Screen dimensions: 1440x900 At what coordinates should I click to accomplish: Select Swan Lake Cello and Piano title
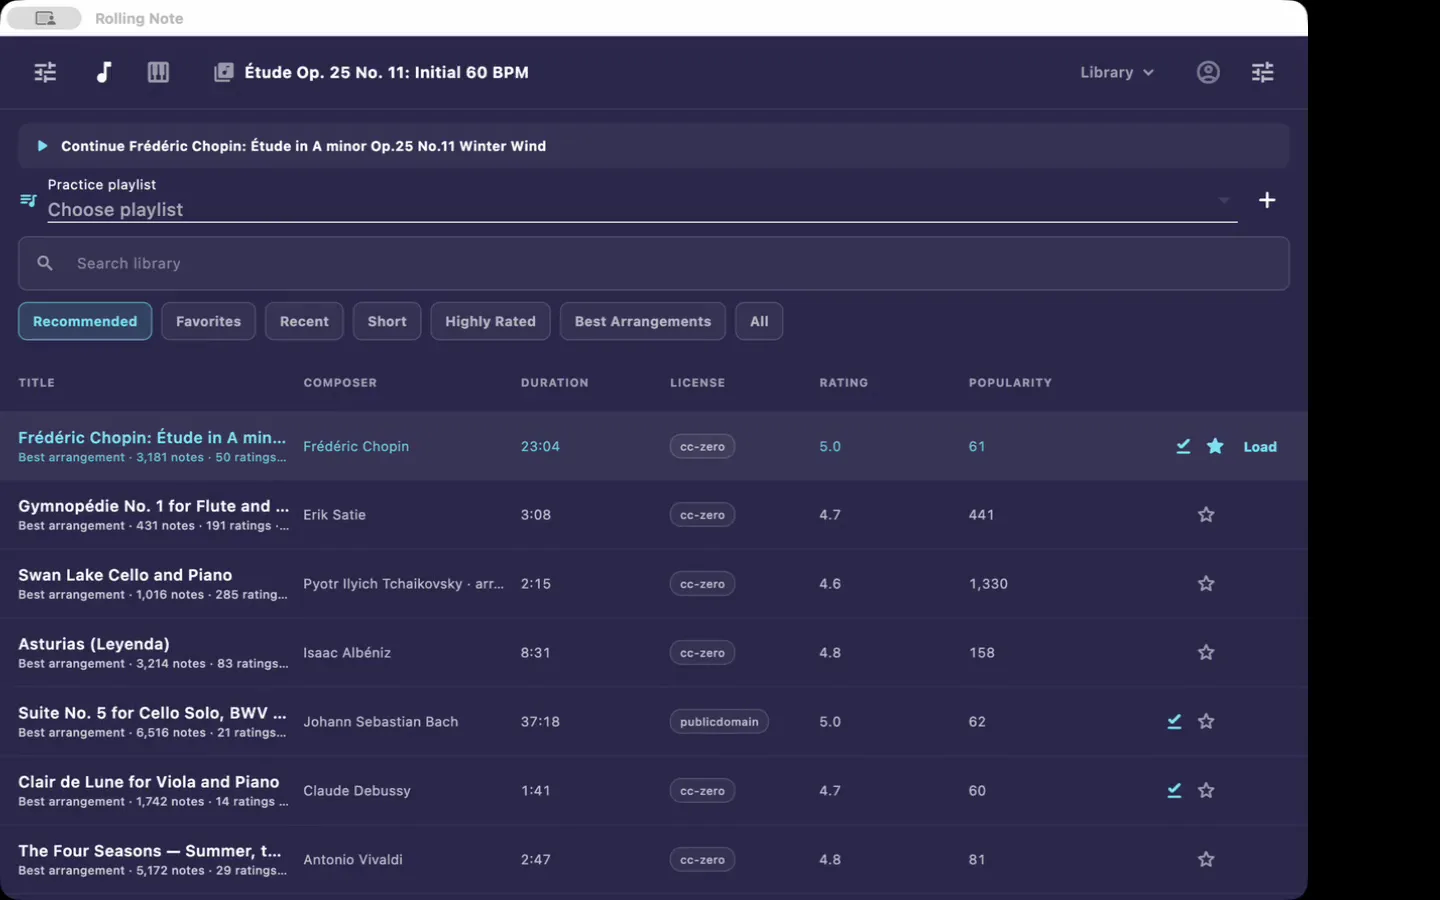(x=125, y=575)
